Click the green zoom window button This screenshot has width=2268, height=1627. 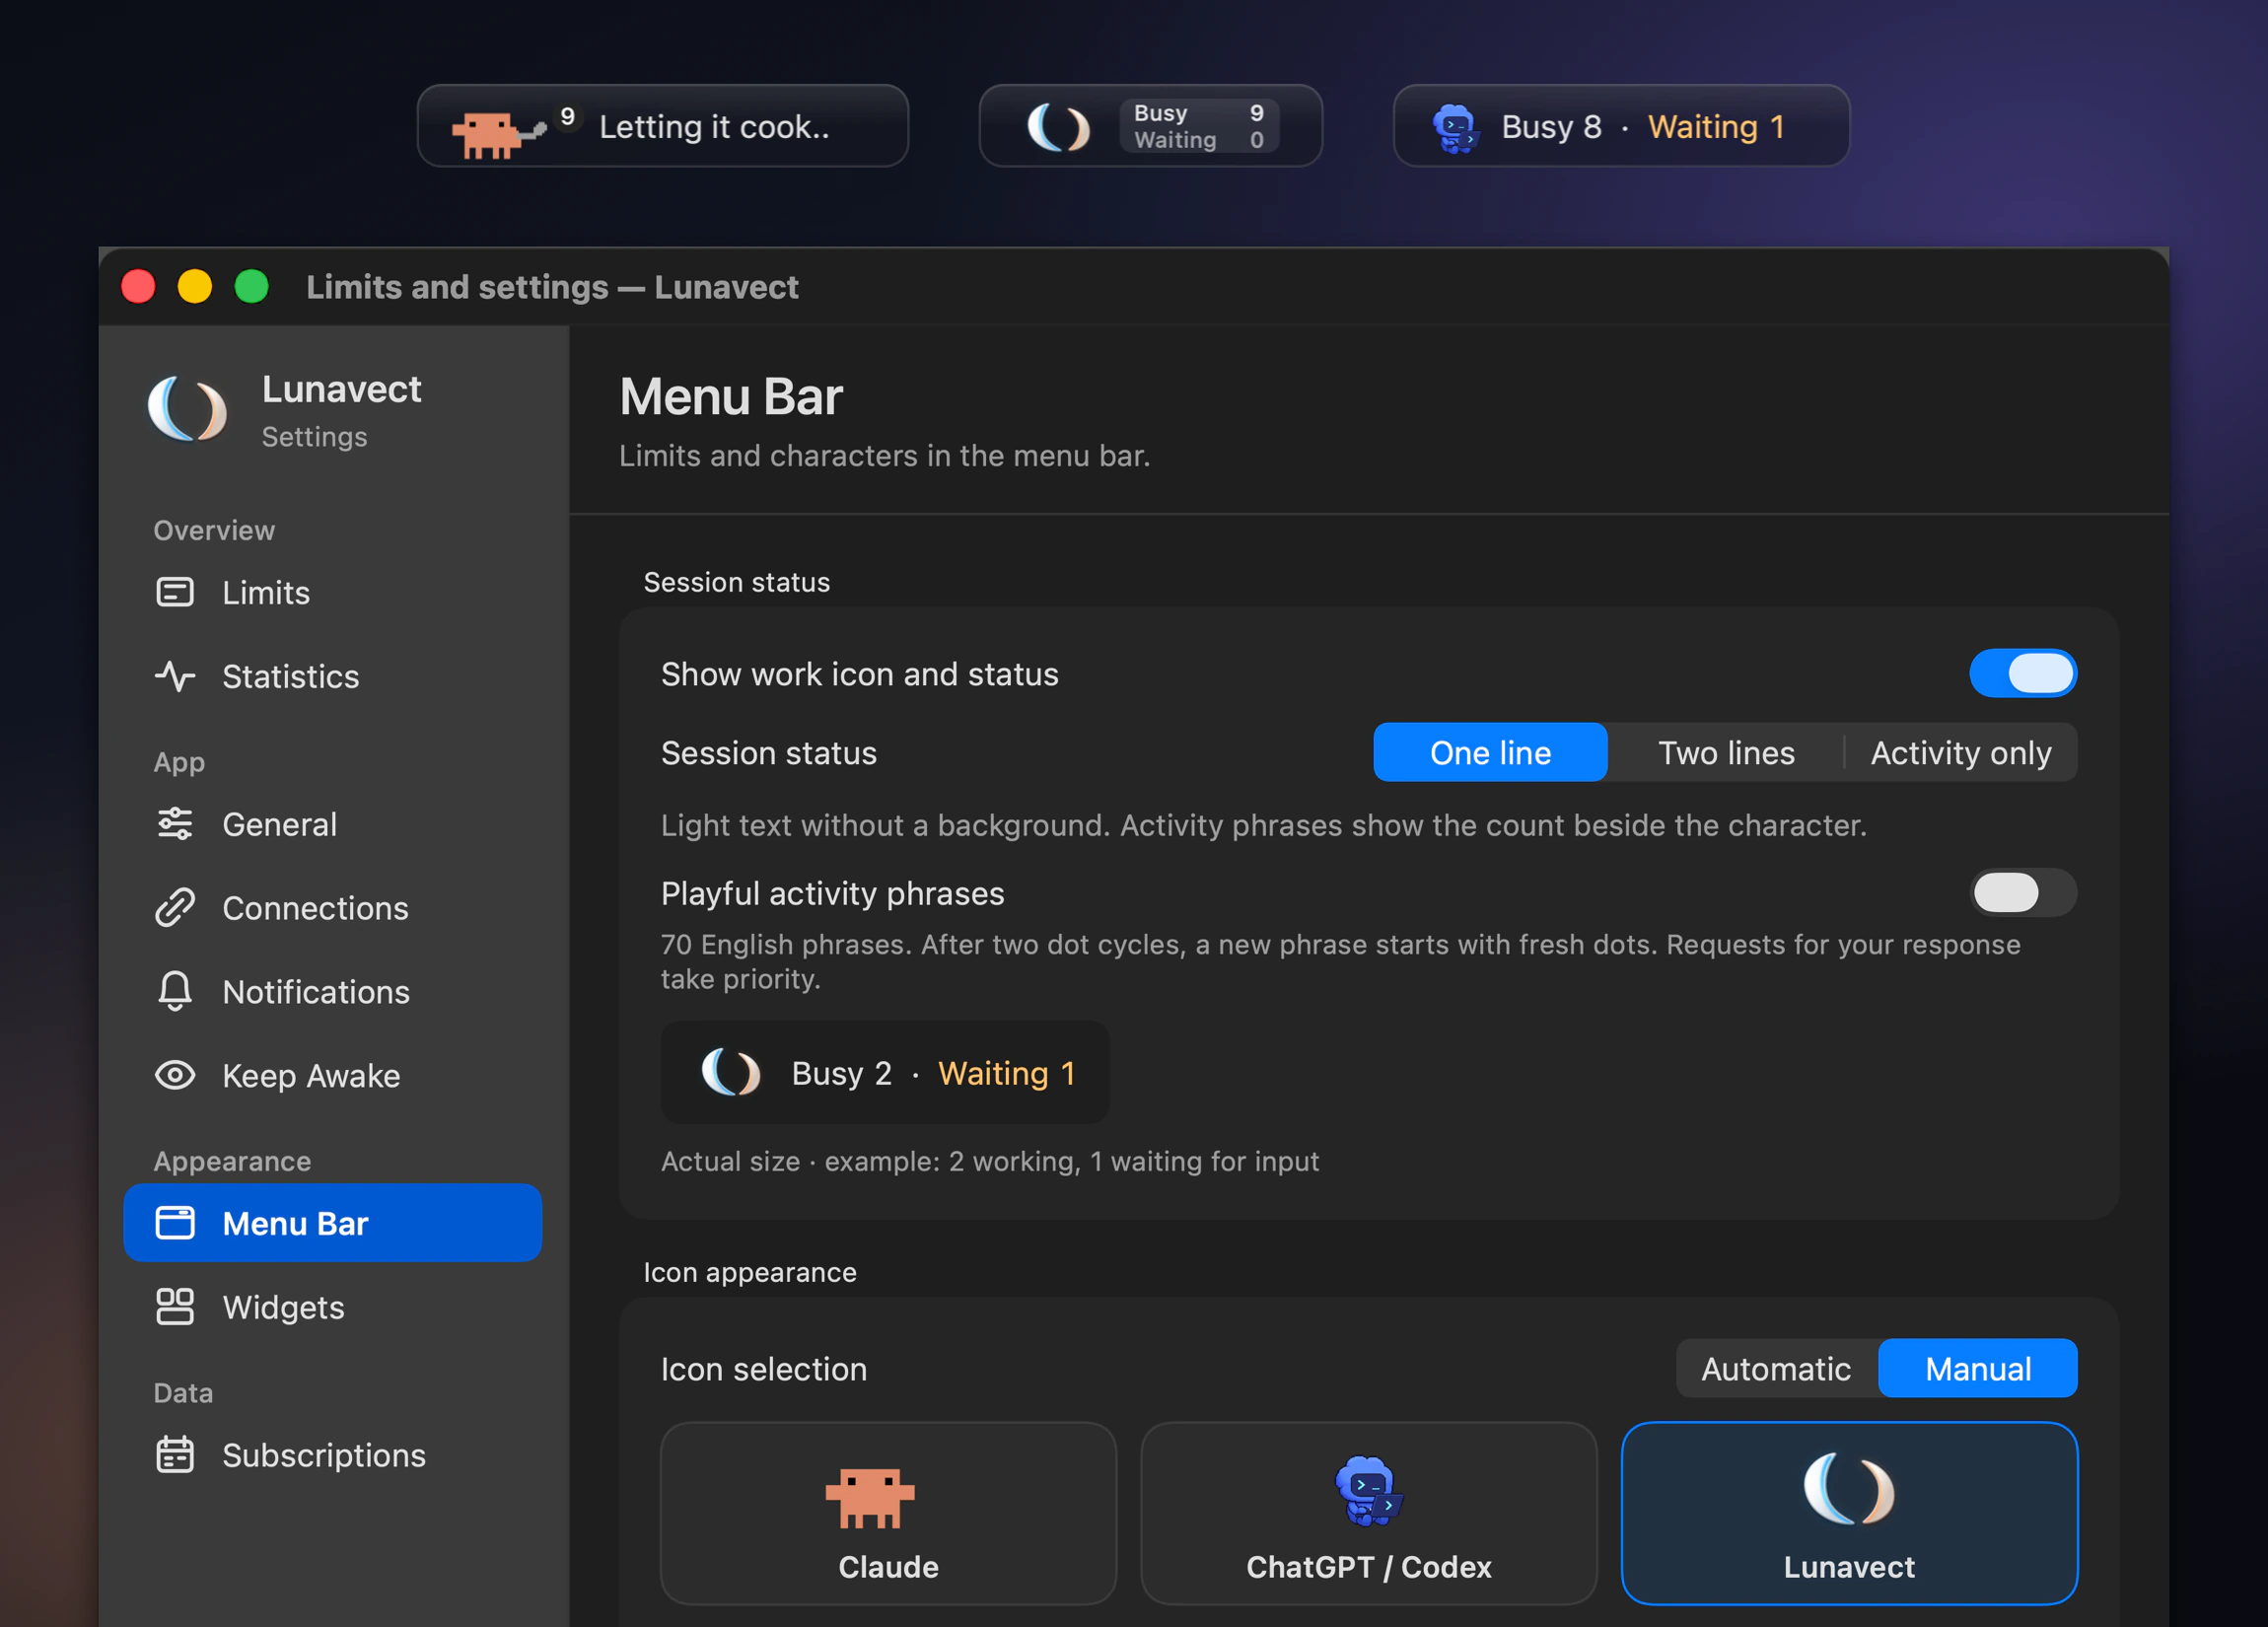tap(251, 287)
